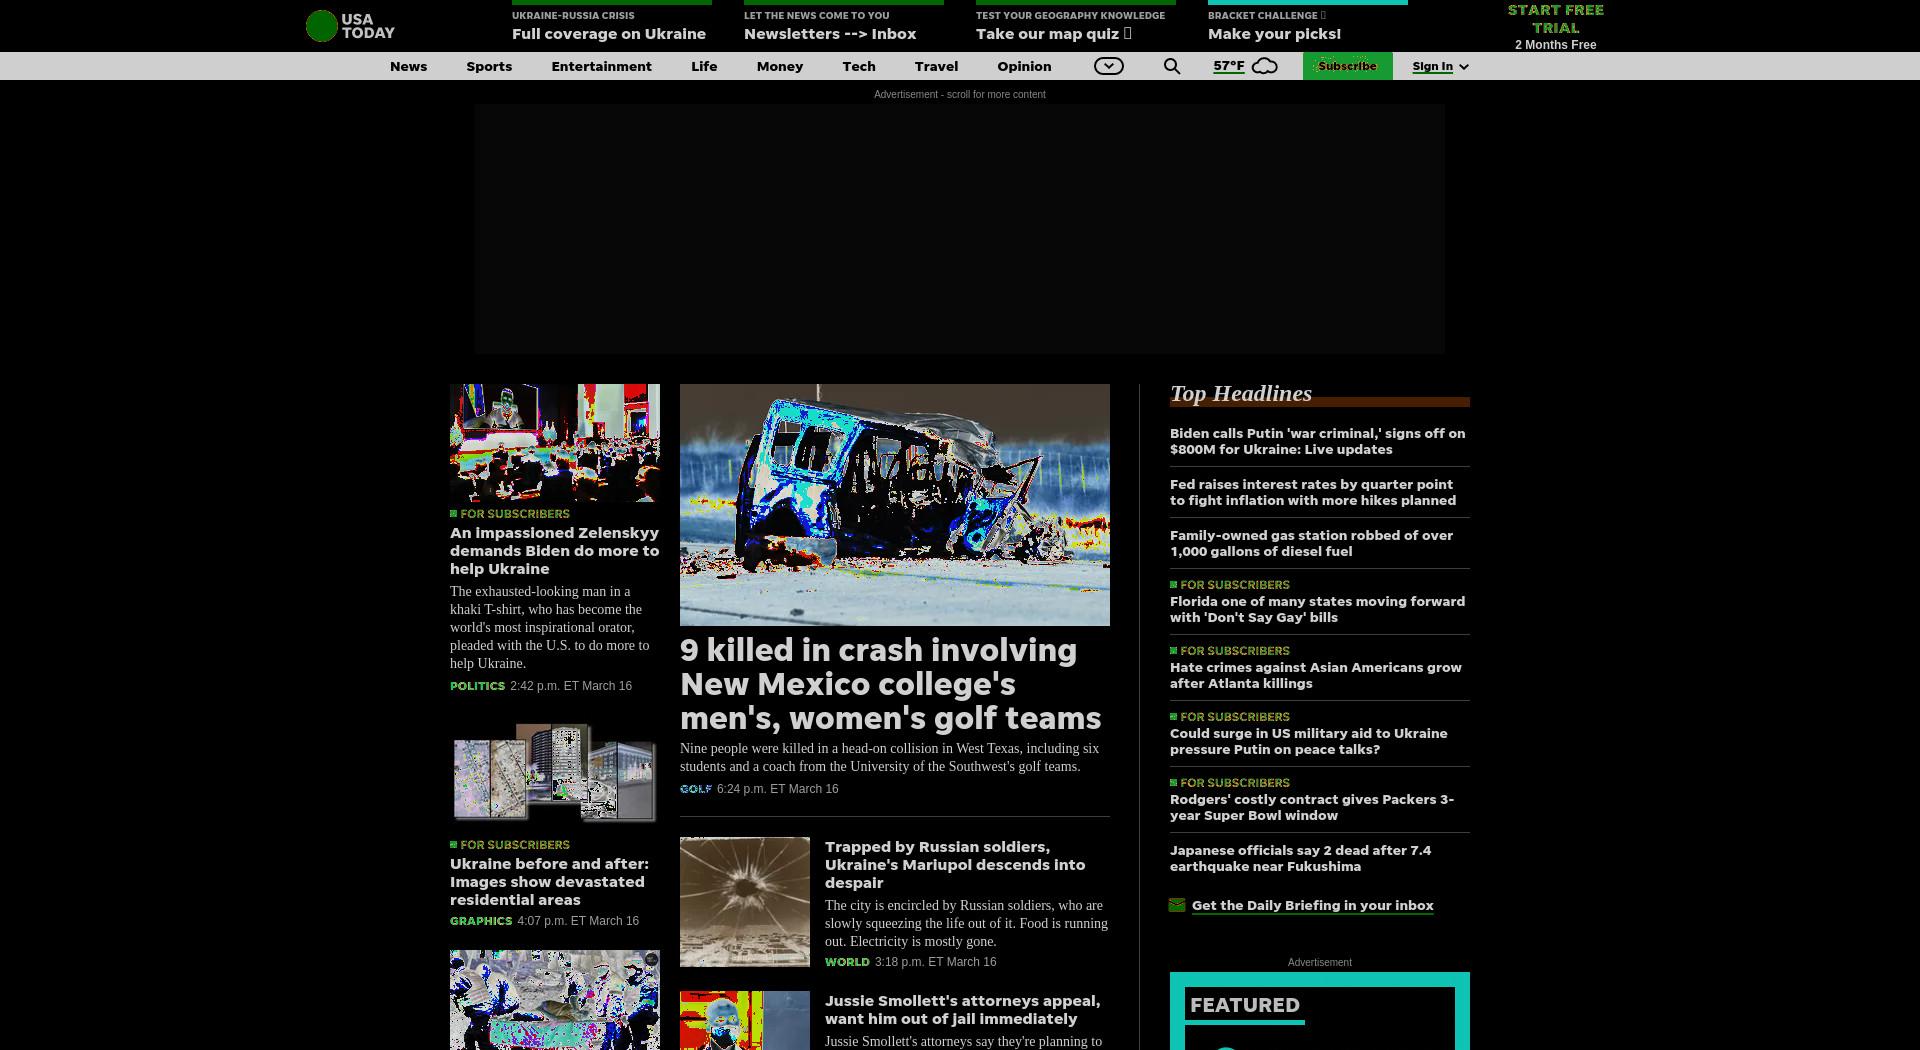Viewport: 1920px width, 1050px height.
Task: Open Florida 'Don't Say Gay' bills headline
Action: point(1317,609)
